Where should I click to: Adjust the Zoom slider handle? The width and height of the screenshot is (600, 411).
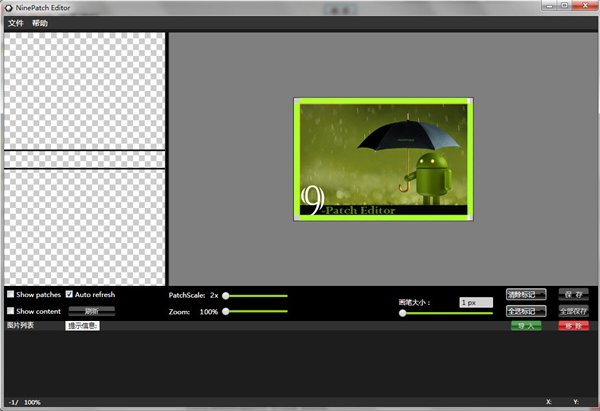pos(226,311)
